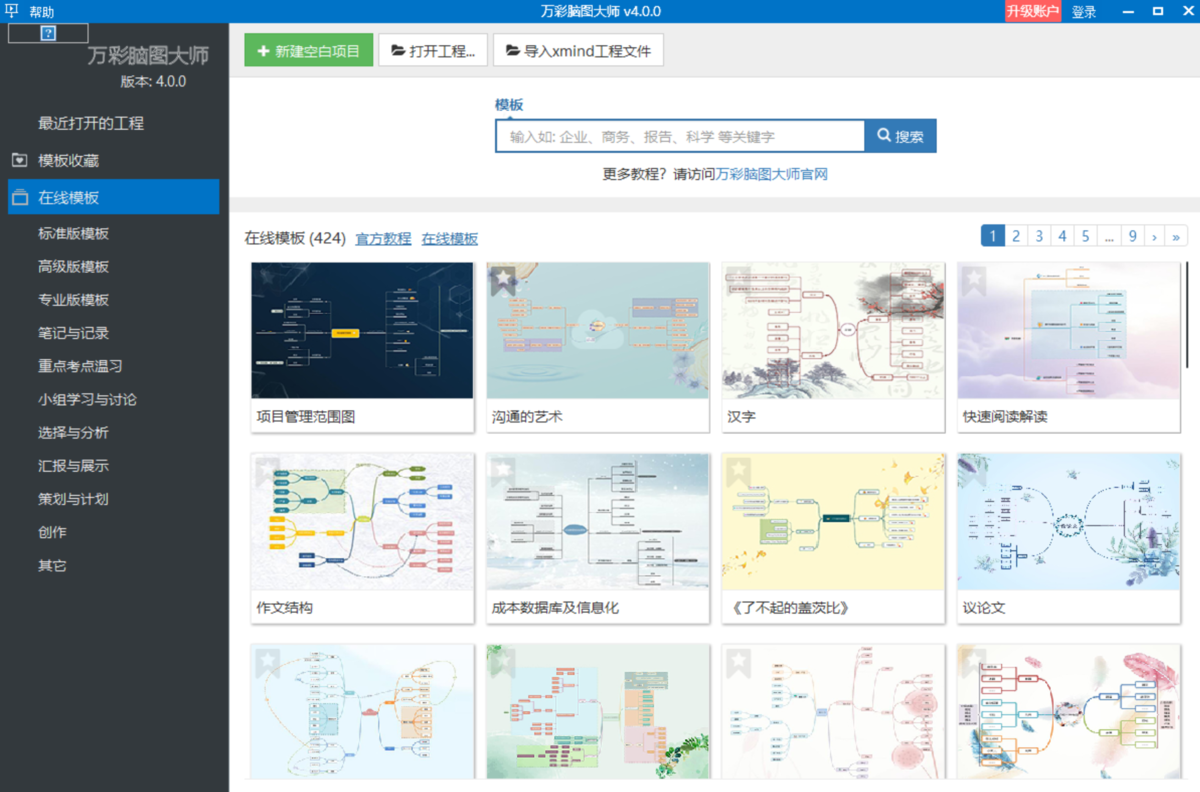Click the app logo icon in title bar
The width and height of the screenshot is (1200, 792).
(x=12, y=11)
